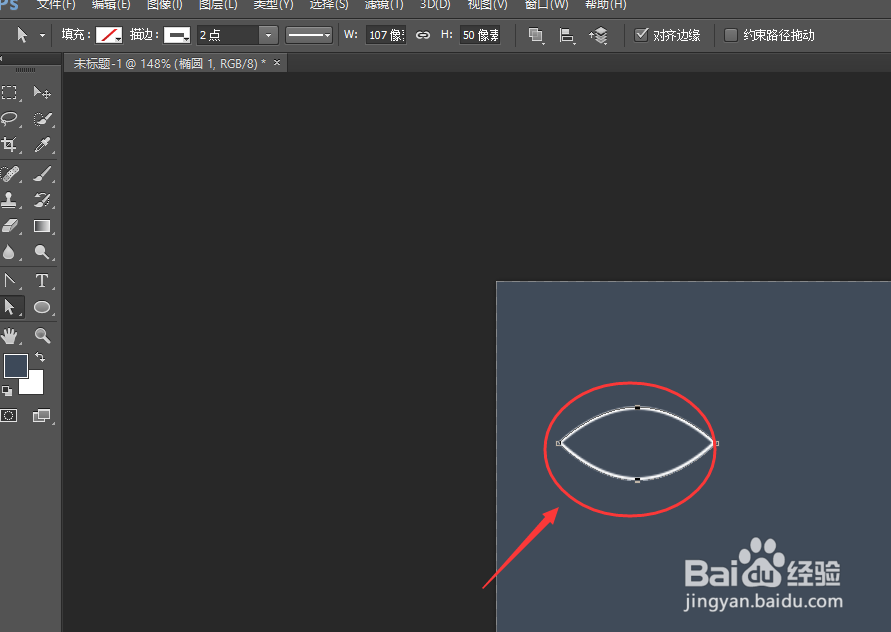Open path alignment options

(567, 35)
